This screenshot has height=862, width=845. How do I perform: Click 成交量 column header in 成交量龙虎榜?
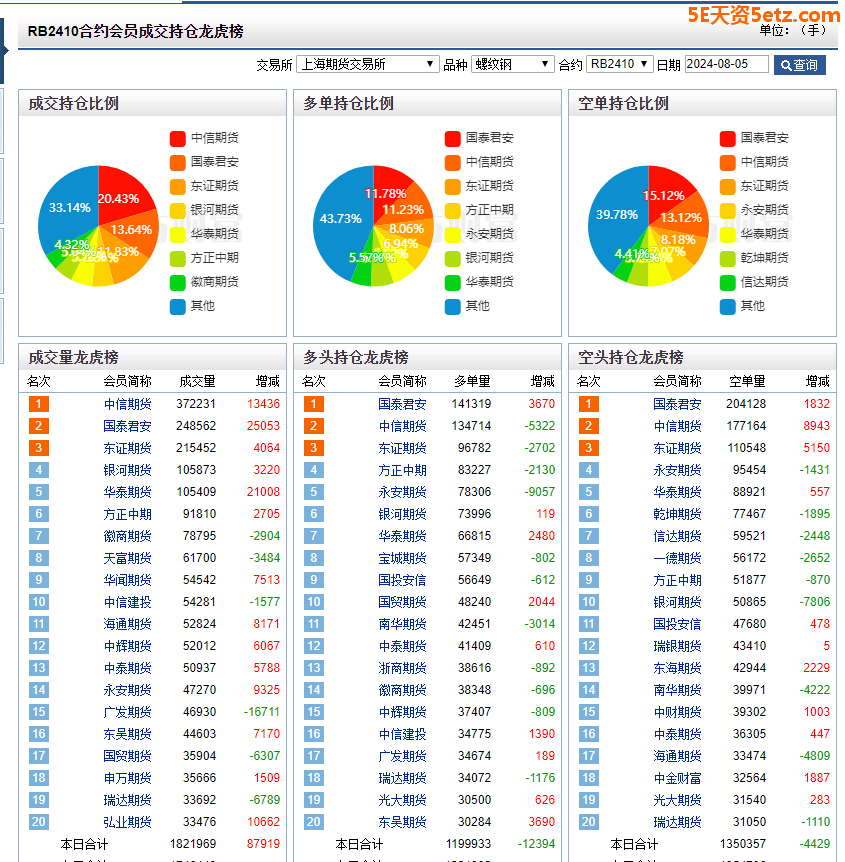click(197, 381)
